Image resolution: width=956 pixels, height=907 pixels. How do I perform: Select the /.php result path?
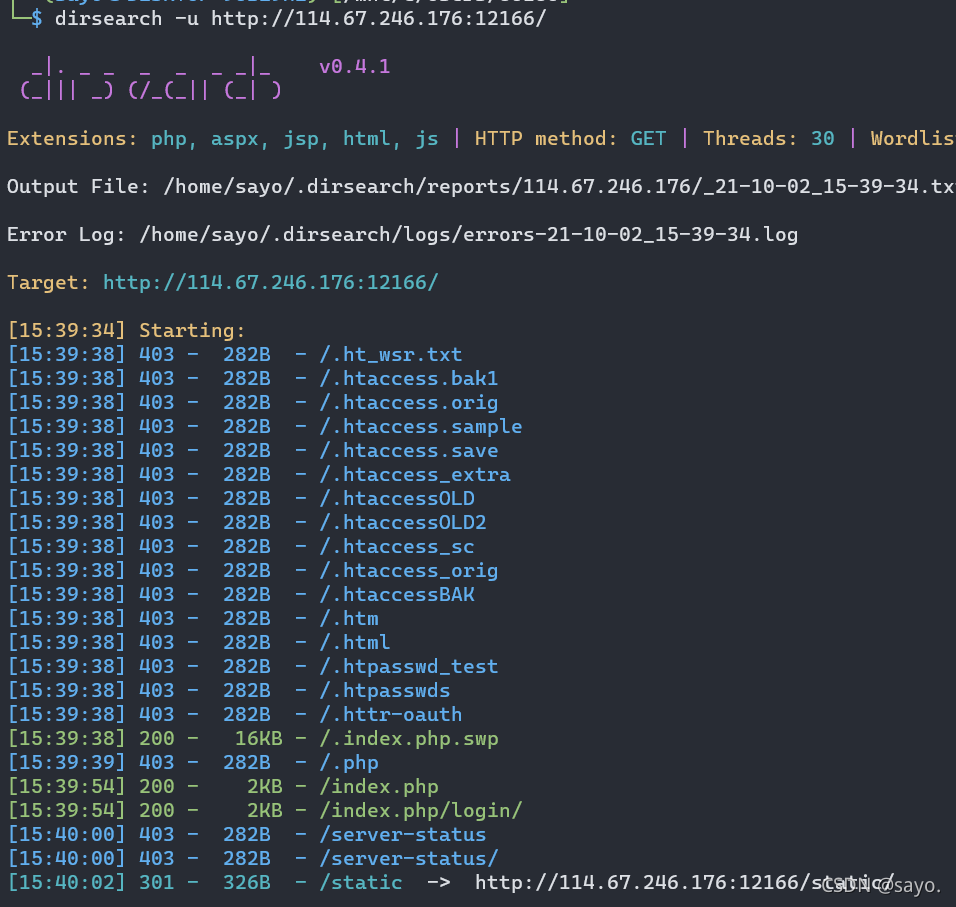349,763
